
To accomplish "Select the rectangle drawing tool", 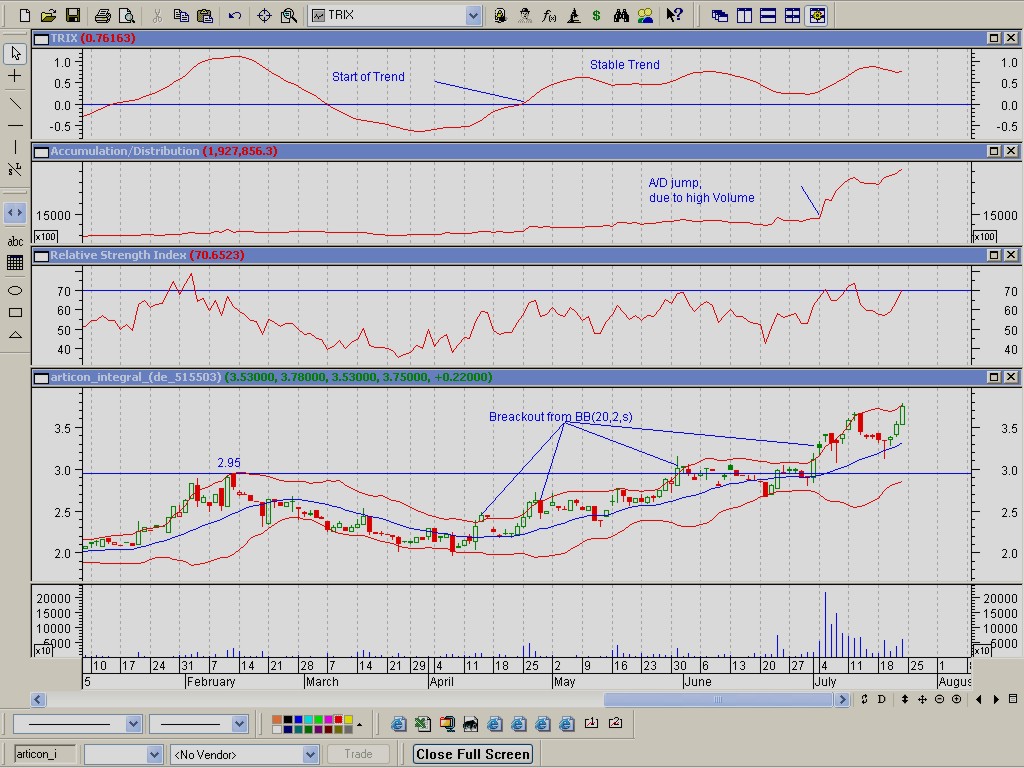I will (x=15, y=312).
